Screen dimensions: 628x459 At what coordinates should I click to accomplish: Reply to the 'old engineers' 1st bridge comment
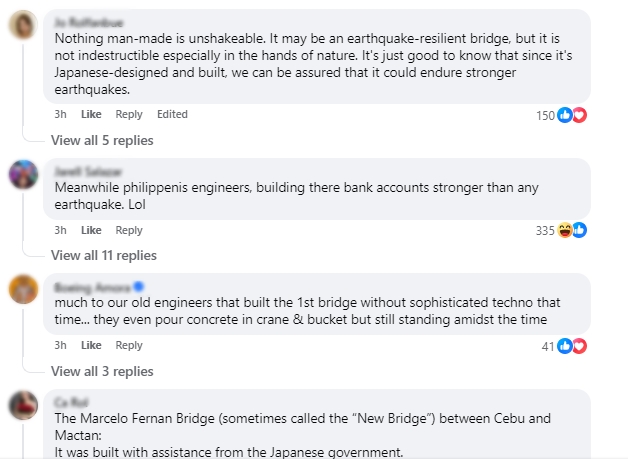tap(129, 346)
